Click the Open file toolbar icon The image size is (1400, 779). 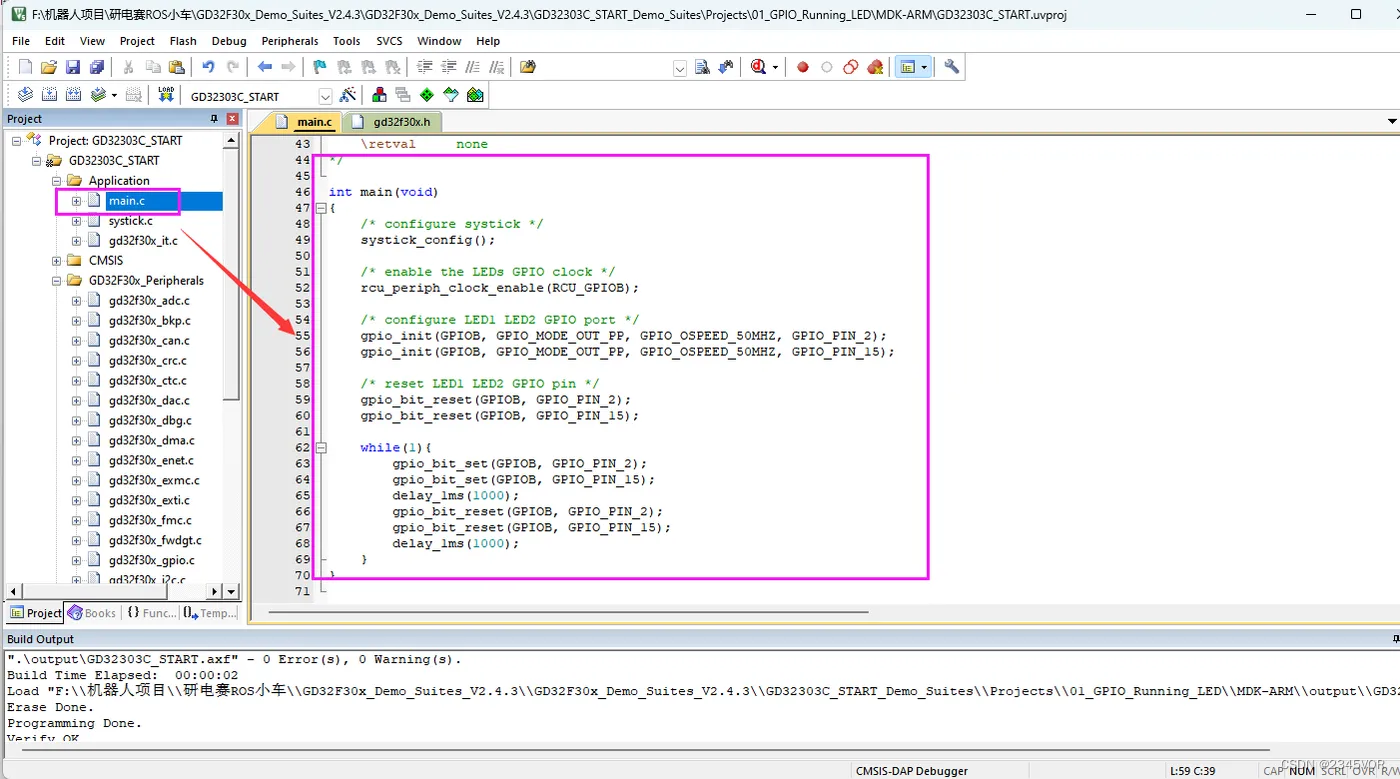pos(48,67)
